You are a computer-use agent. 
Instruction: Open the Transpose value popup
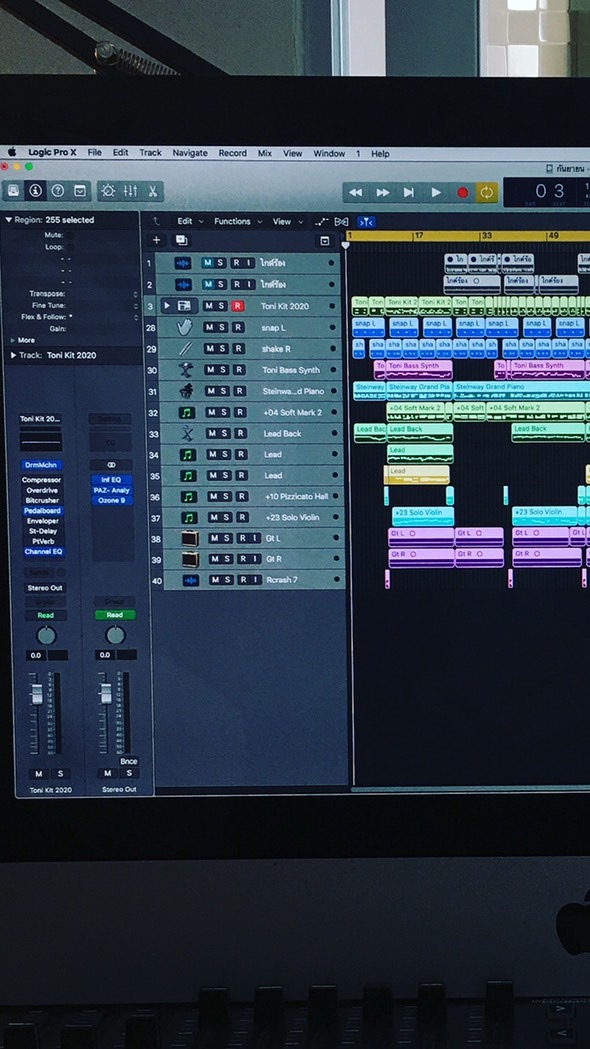136,294
